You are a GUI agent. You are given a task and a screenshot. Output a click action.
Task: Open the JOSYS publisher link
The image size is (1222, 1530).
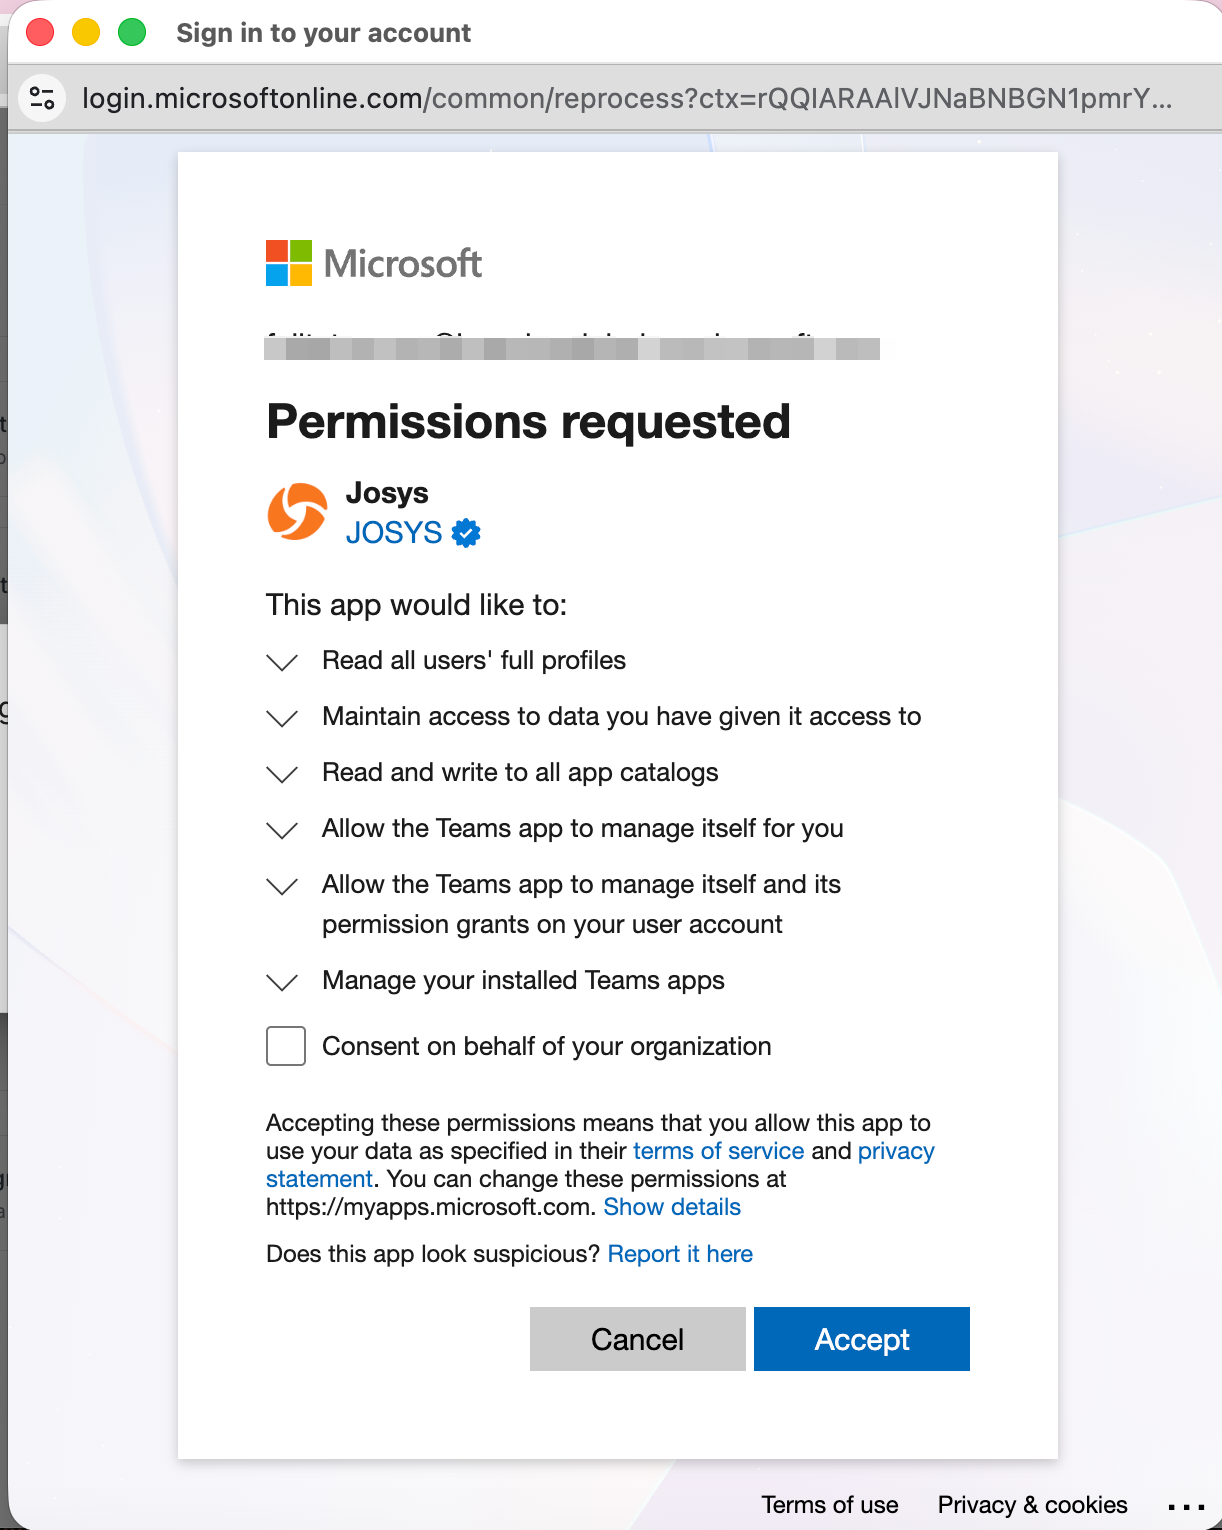point(394,533)
